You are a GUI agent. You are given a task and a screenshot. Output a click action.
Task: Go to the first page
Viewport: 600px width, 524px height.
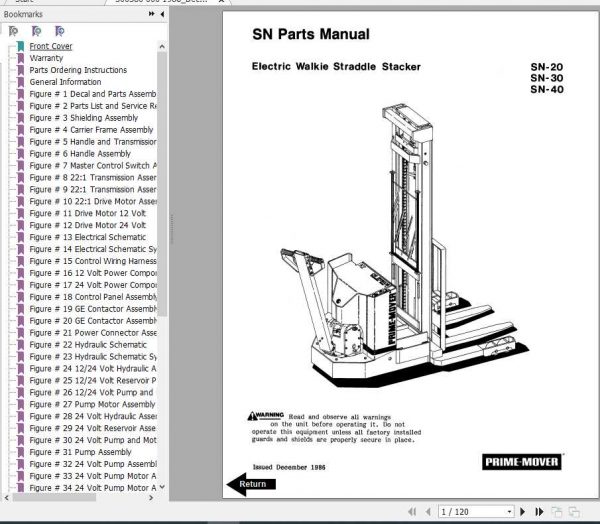pyautogui.click(x=412, y=512)
